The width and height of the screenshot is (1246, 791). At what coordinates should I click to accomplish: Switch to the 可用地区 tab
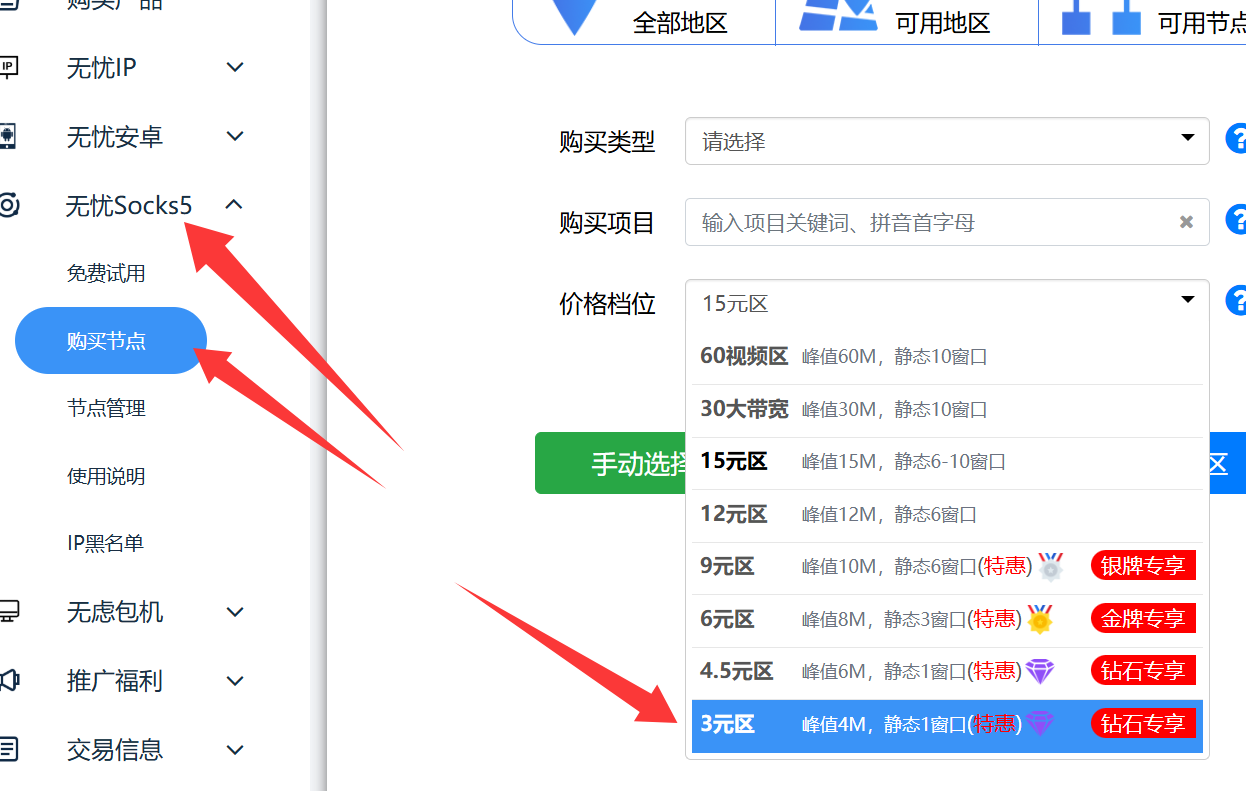(906, 20)
